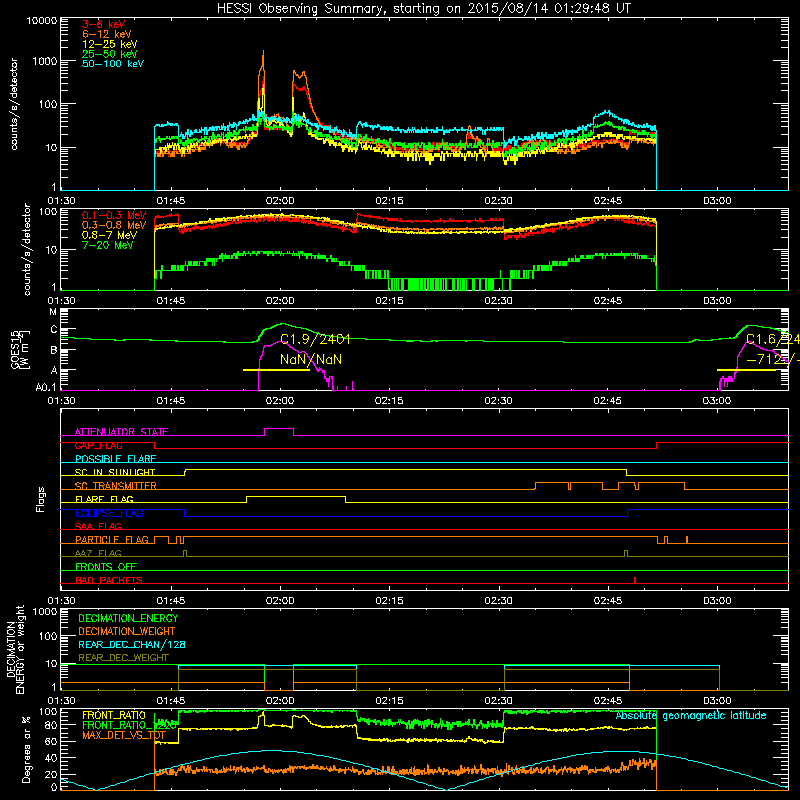The image size is (800, 800).
Task: Click the REAR_DEC_WEIGHT legend label
Action: coord(123,658)
